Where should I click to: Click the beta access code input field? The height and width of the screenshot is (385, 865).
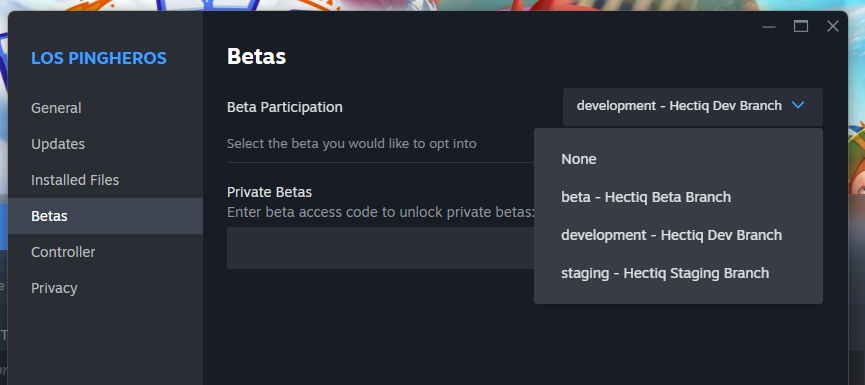pyautogui.click(x=381, y=248)
